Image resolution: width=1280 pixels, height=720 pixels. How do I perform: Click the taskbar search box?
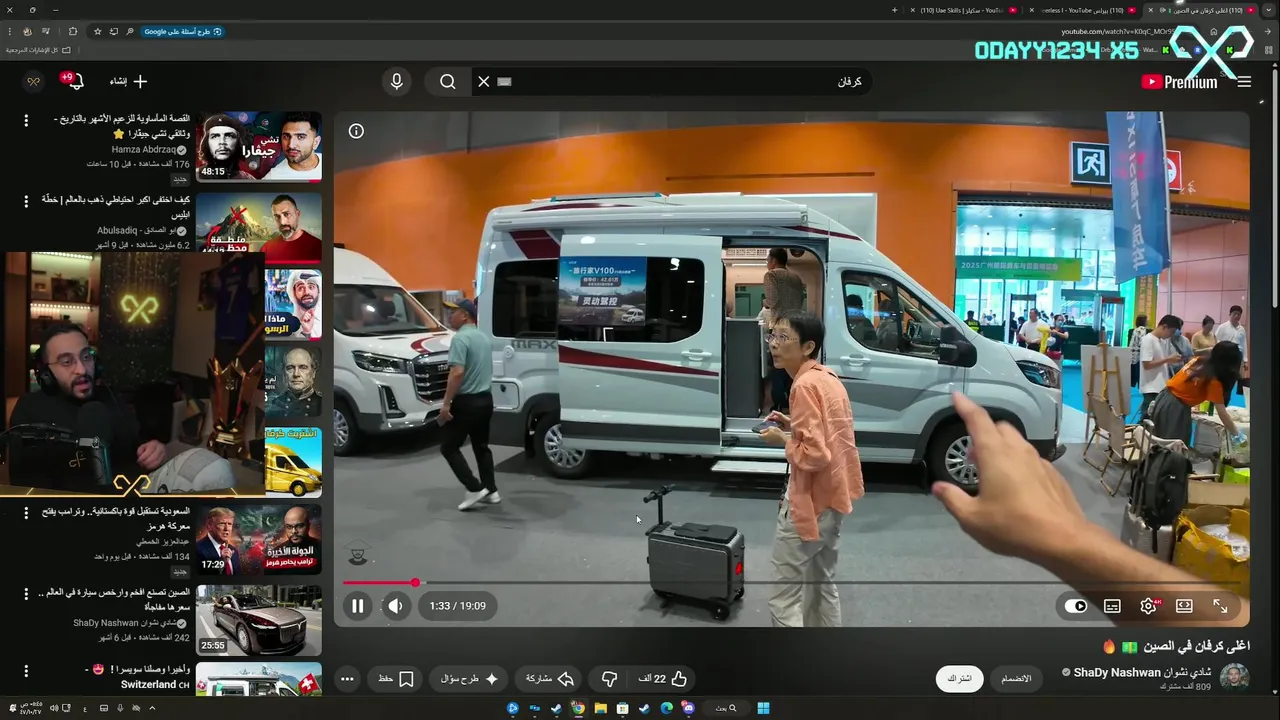[726, 708]
